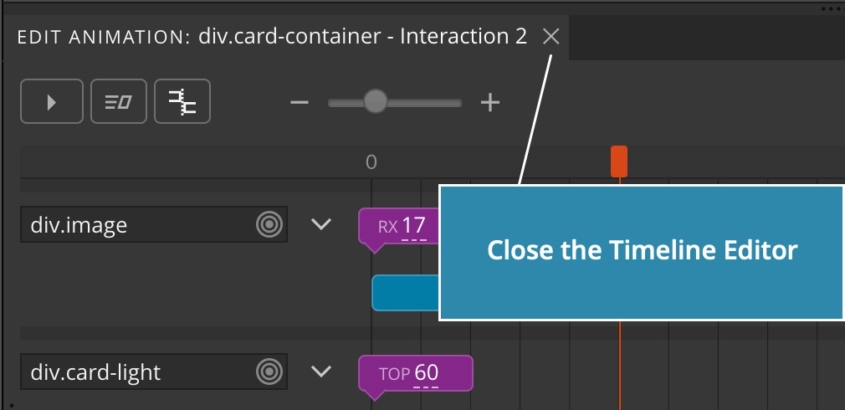The image size is (845, 410).
Task: Play the animation preview
Action: tap(52, 101)
